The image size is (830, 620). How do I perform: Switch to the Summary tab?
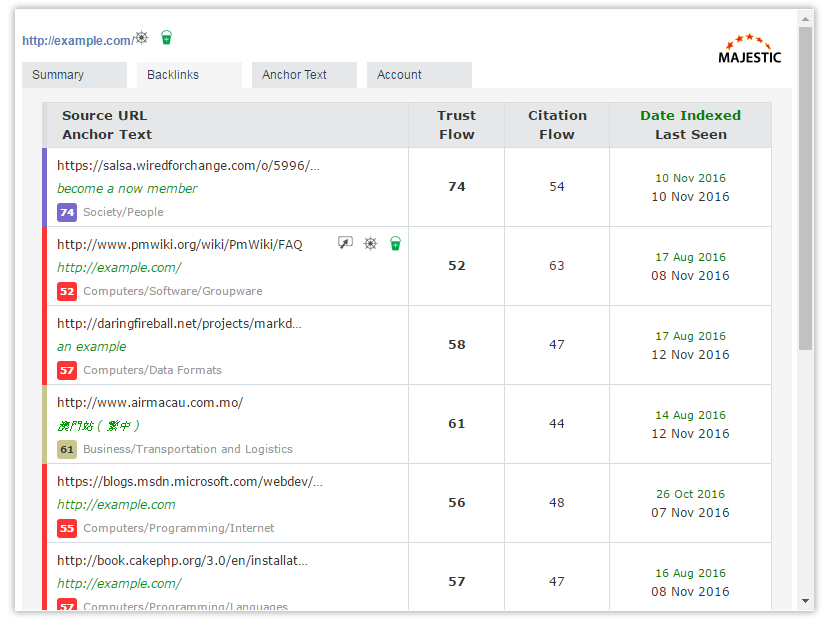coord(74,75)
